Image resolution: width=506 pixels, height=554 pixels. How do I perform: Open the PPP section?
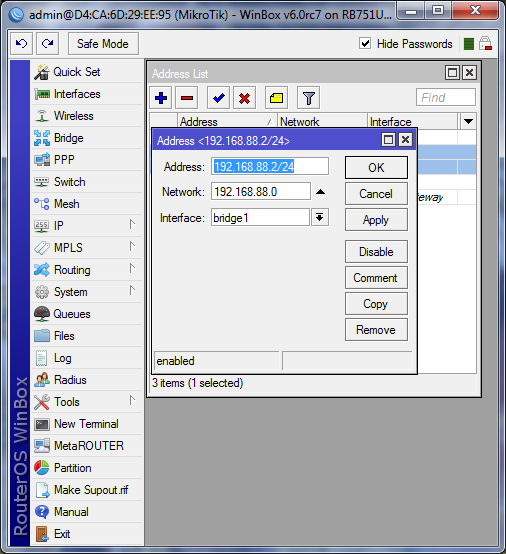pos(87,160)
